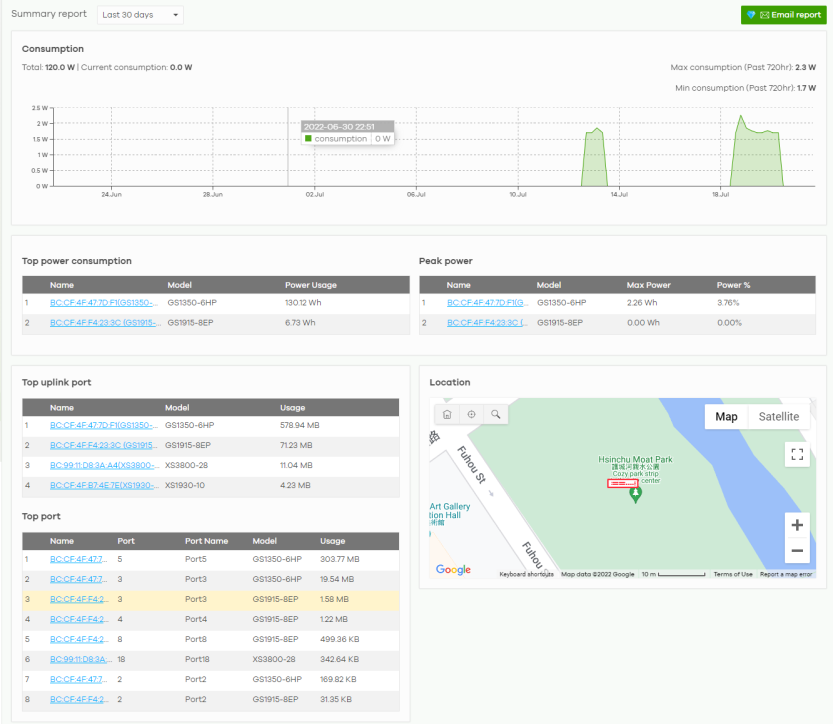Open GS1915-8EP device link in Peak power
The width and height of the screenshot is (833, 724).
[487, 323]
